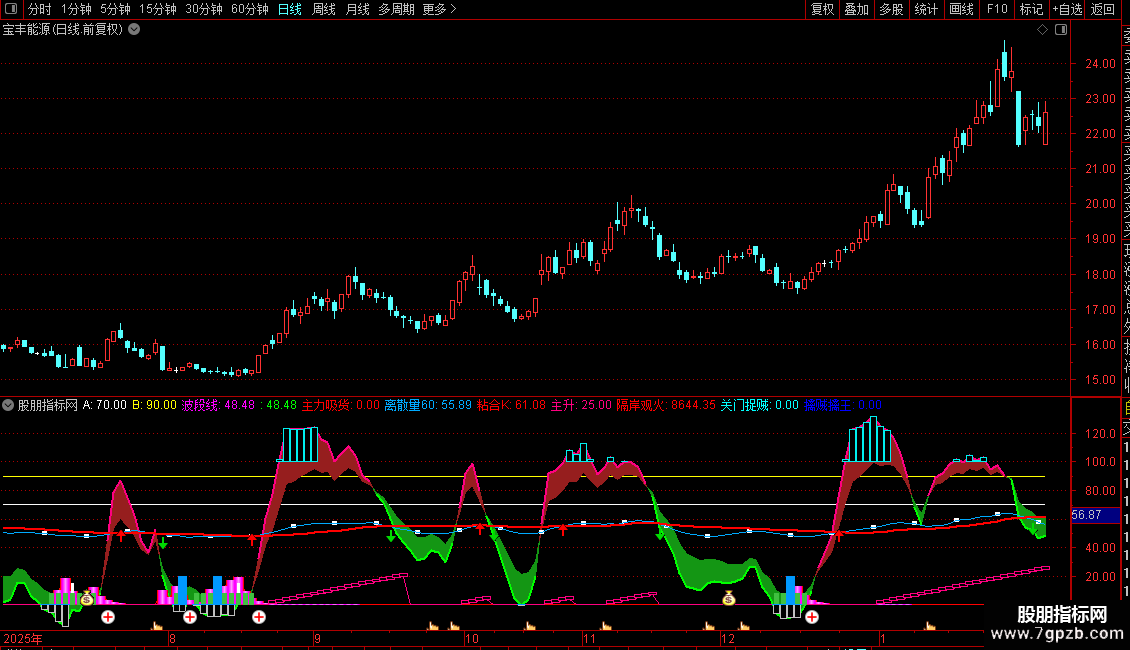Click the diamond icon atop the price chart
The height and width of the screenshot is (650, 1130).
click(1042, 30)
